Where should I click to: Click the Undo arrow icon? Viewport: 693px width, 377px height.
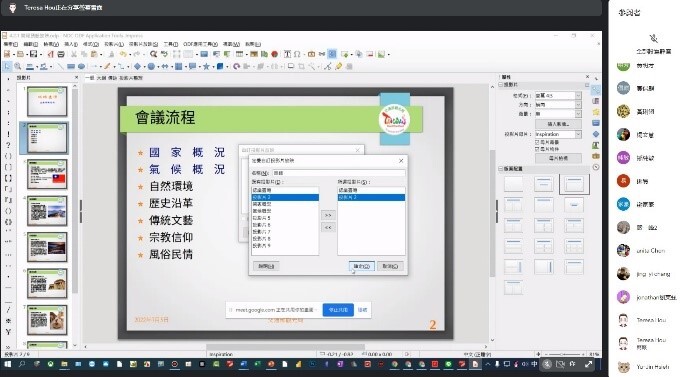123,54
